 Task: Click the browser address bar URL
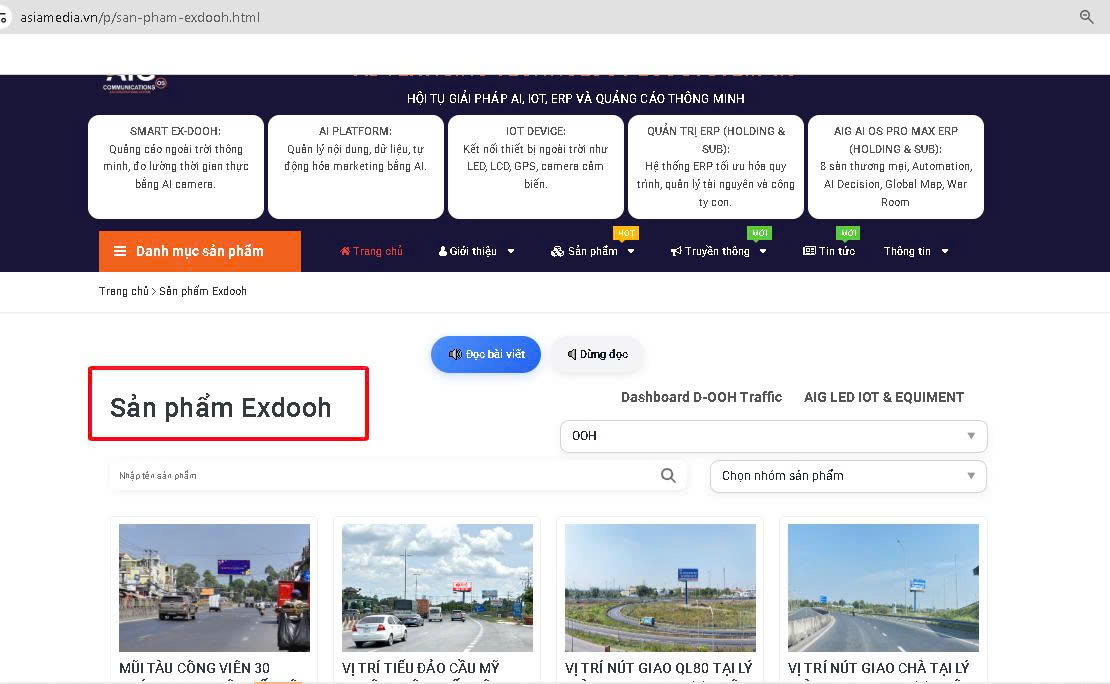tap(140, 17)
